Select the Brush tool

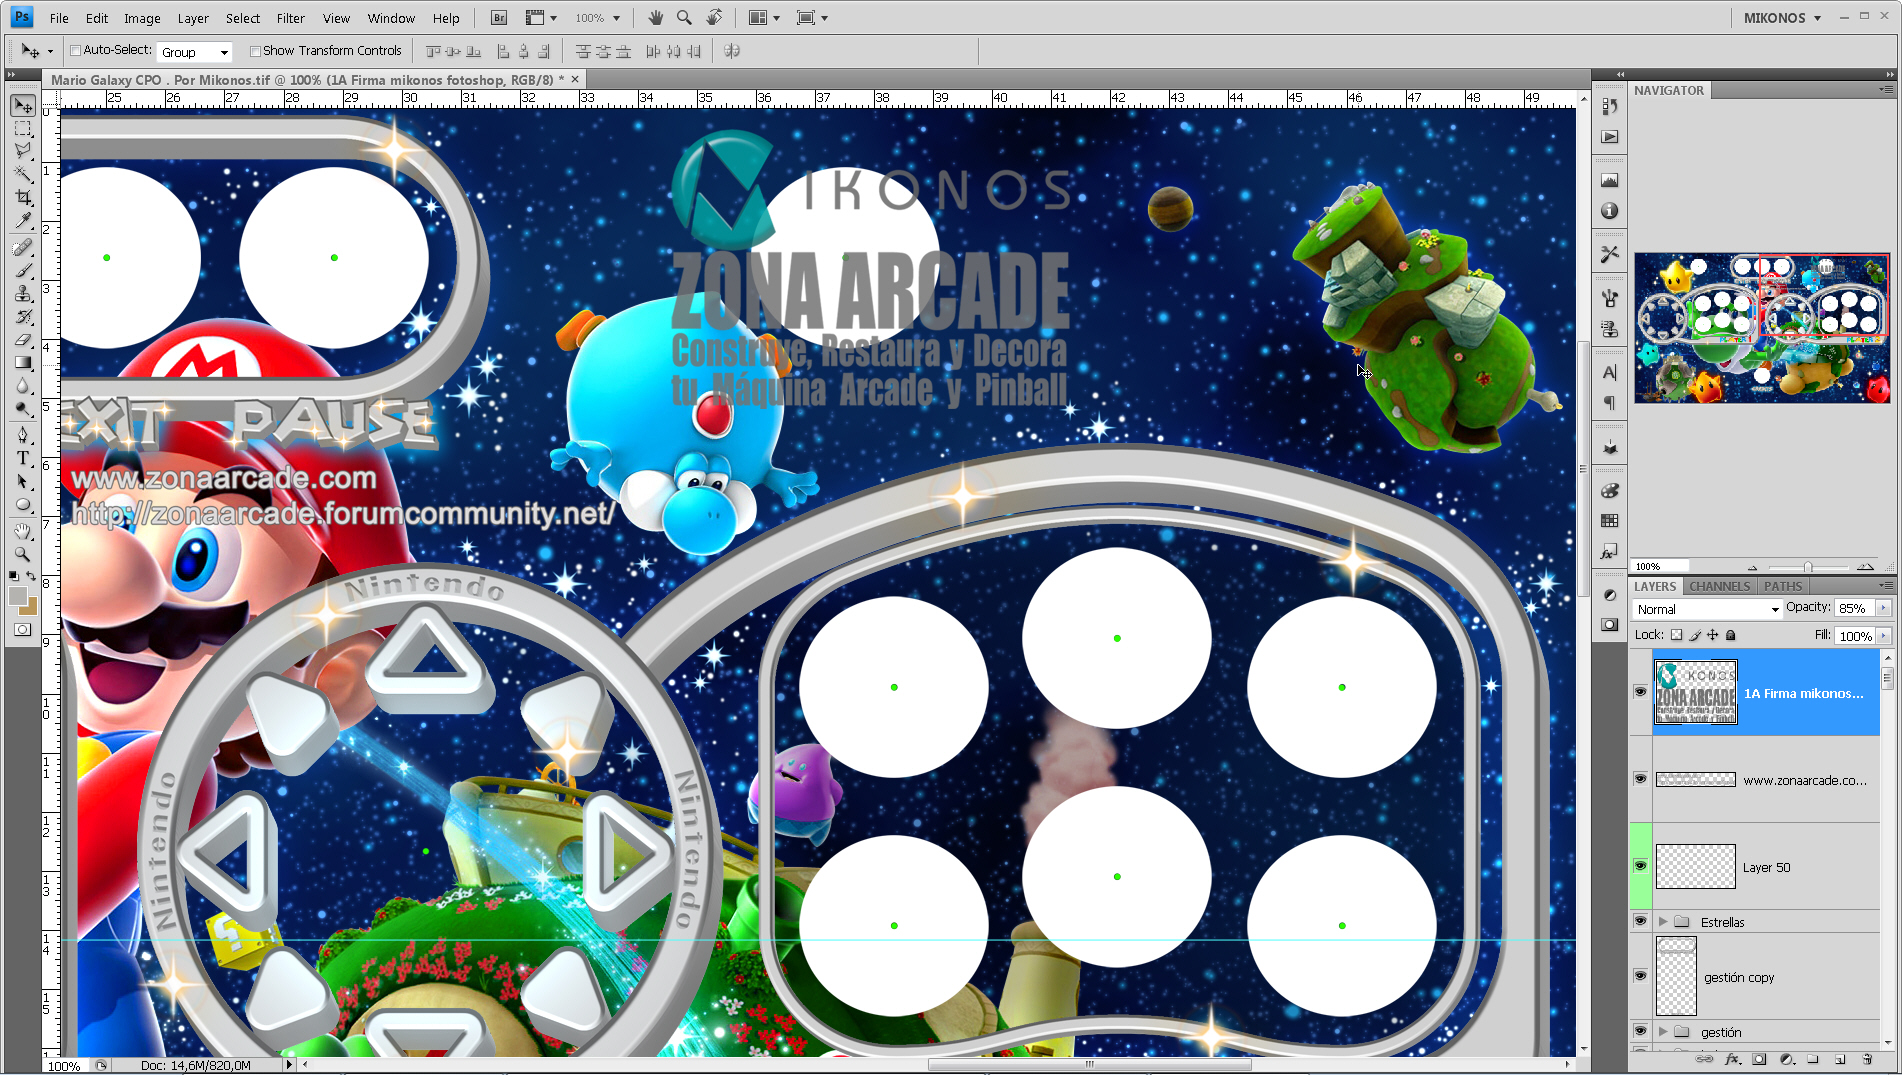[23, 270]
